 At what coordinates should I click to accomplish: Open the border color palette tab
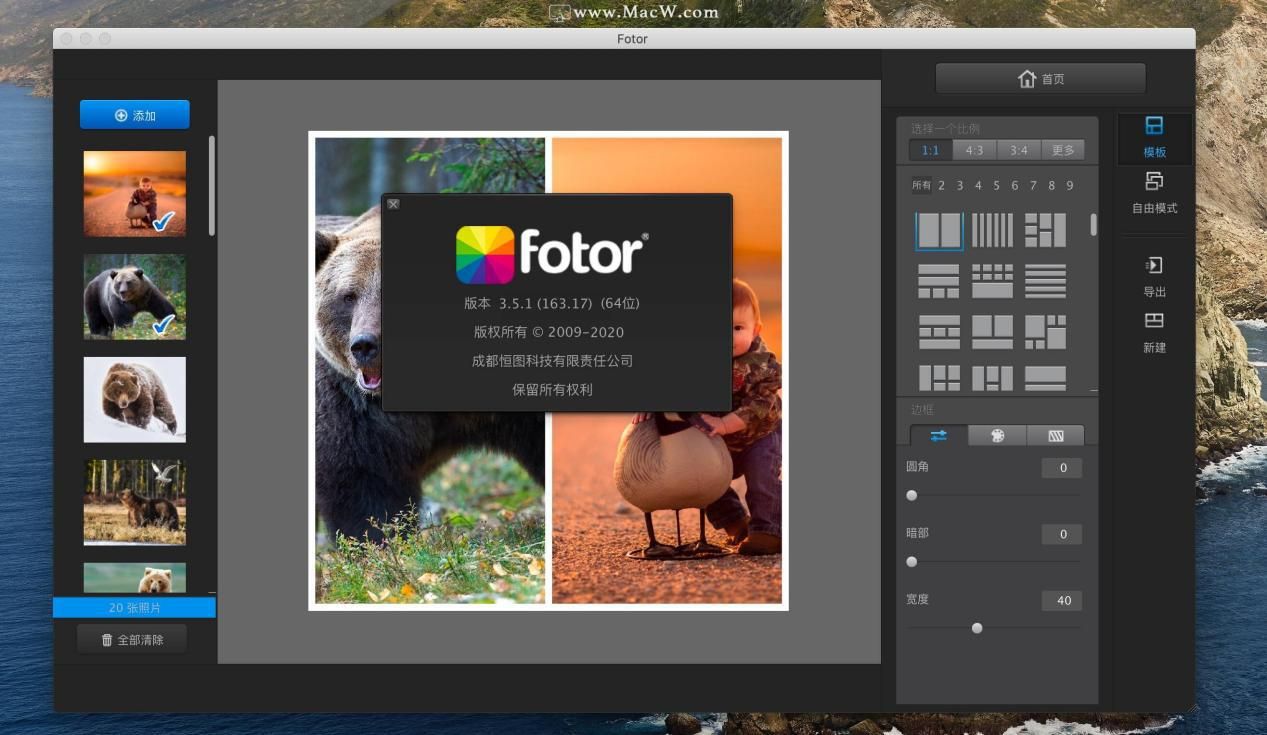[x=997, y=436]
